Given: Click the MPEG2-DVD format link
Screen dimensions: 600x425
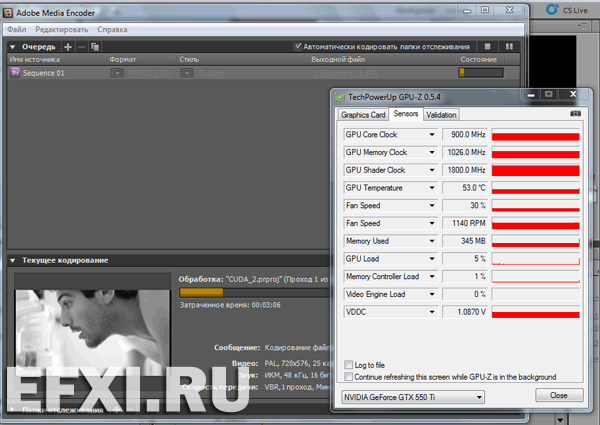Looking at the screenshot, I should (149, 73).
